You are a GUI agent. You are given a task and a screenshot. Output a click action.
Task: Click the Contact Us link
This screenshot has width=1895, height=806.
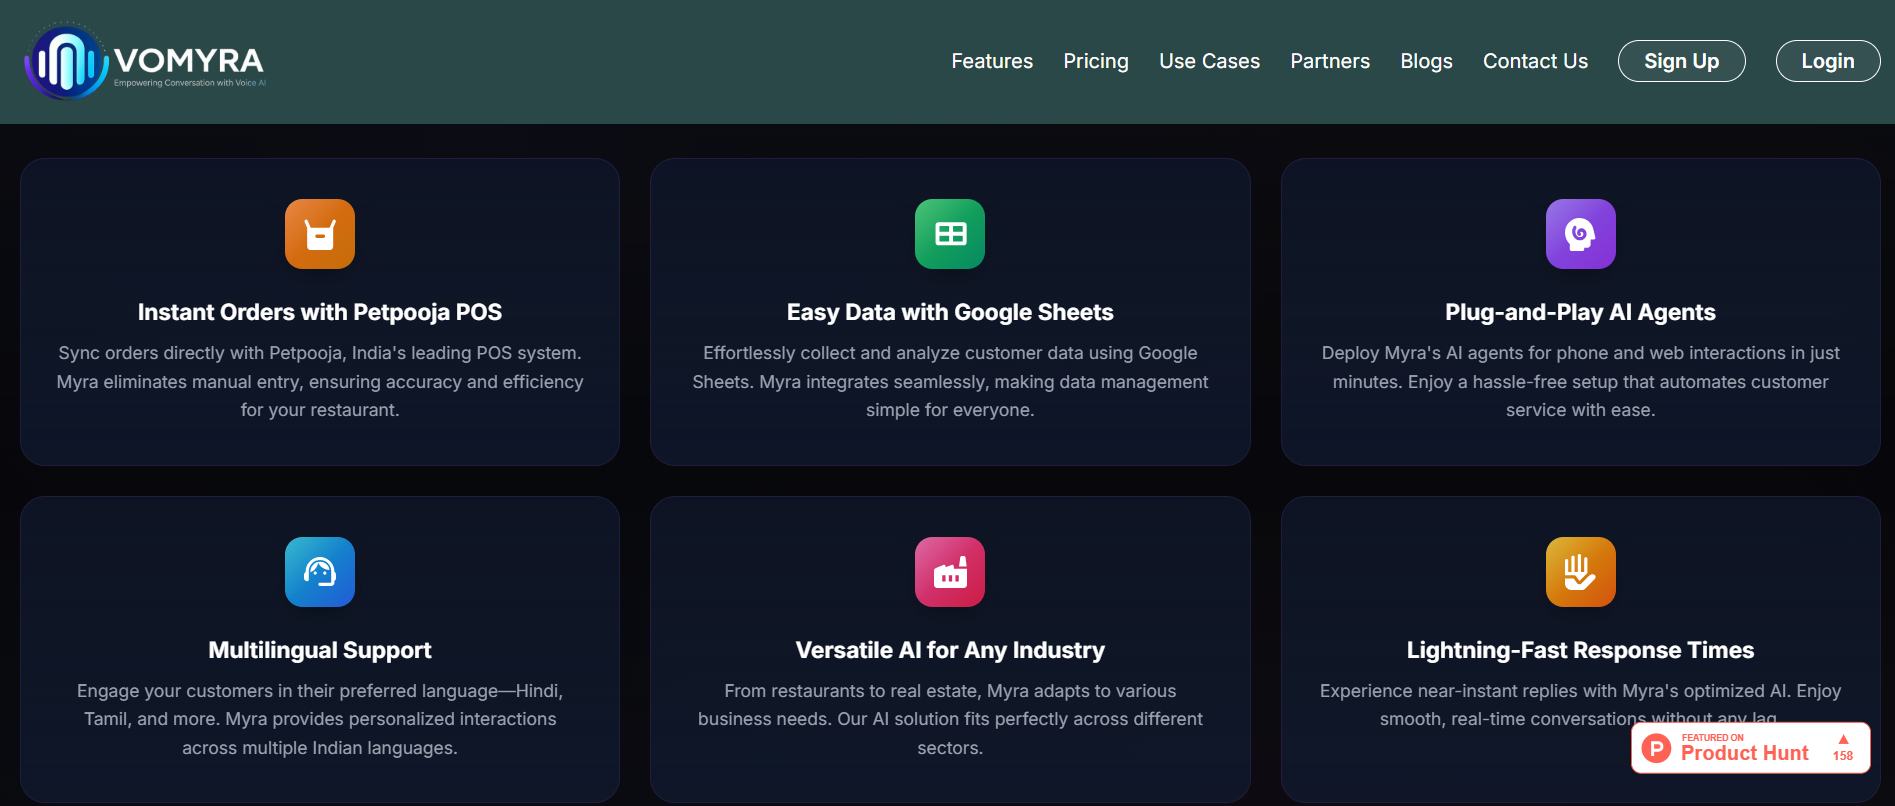[1535, 61]
